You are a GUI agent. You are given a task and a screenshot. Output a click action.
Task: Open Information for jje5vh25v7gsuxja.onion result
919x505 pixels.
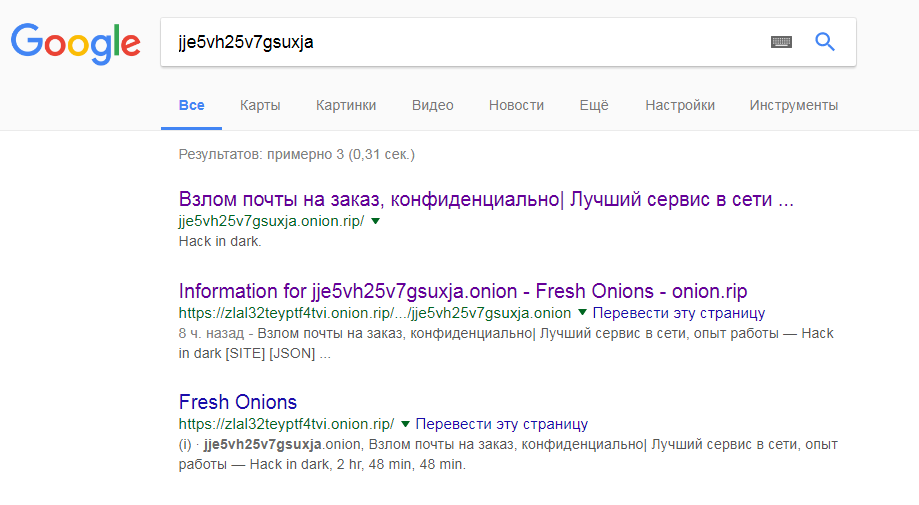pos(463,291)
